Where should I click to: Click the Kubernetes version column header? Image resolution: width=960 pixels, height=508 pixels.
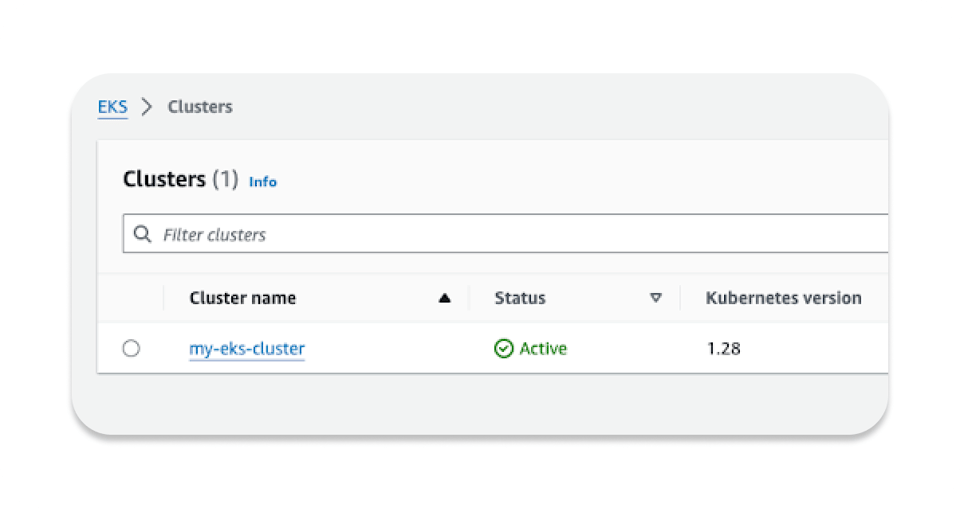pos(783,298)
